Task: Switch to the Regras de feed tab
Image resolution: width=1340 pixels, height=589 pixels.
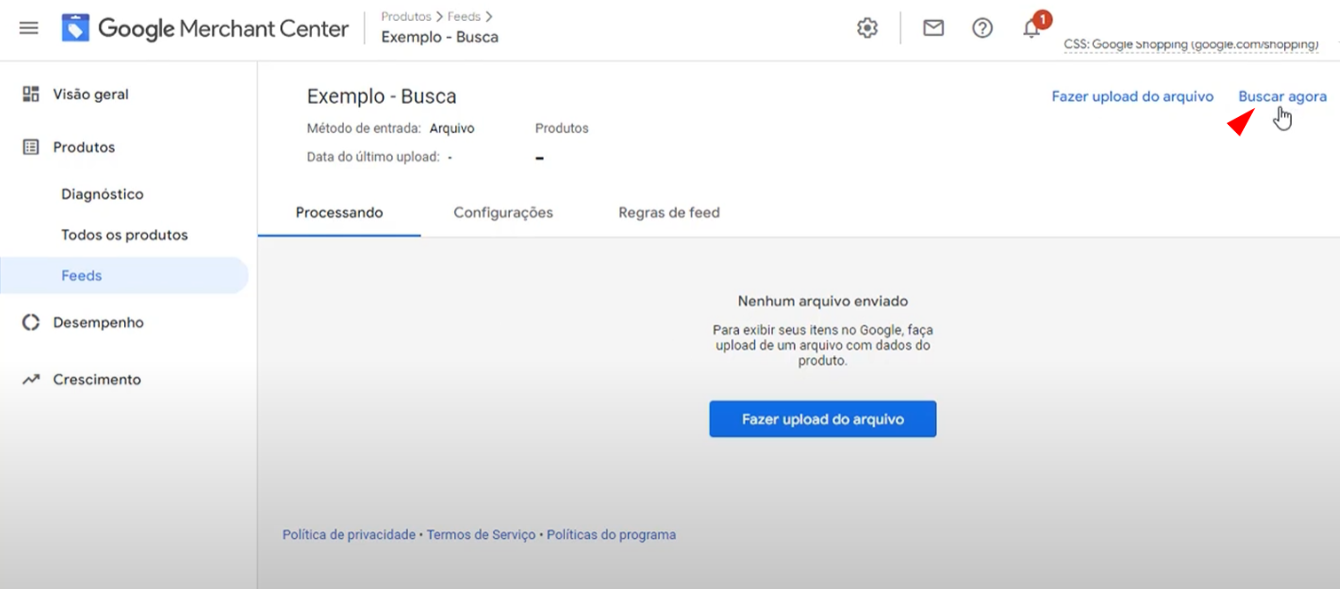Action: pos(669,212)
